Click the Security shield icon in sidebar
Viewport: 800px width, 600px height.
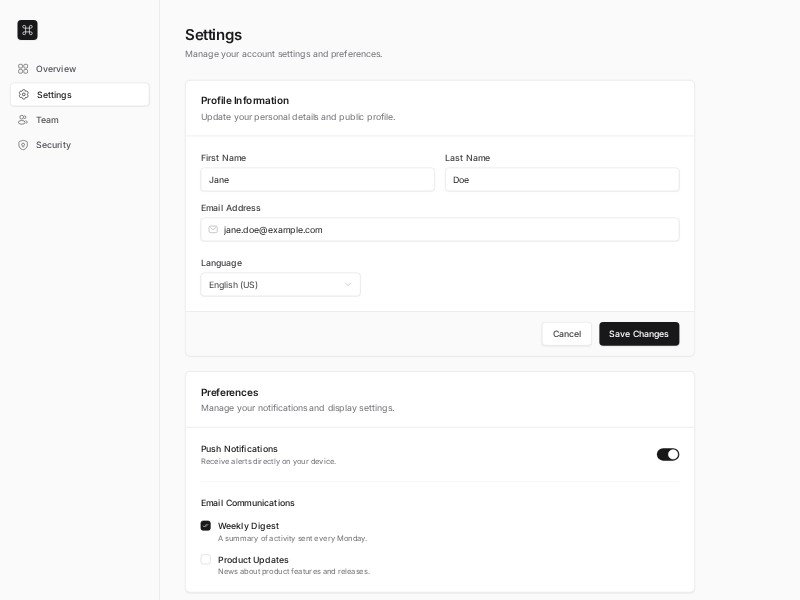23,145
